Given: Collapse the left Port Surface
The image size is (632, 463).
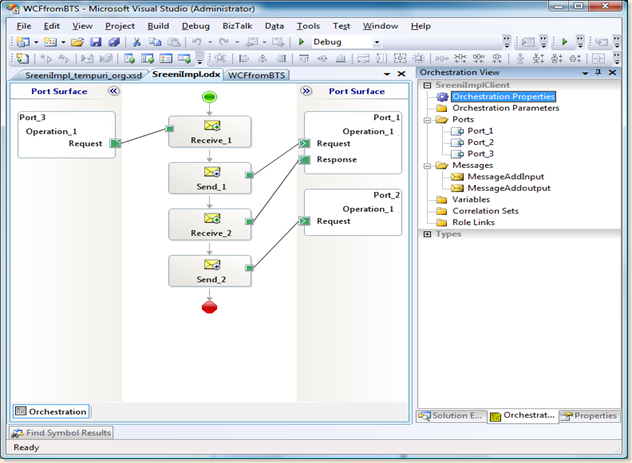Looking at the screenshot, I should [114, 91].
